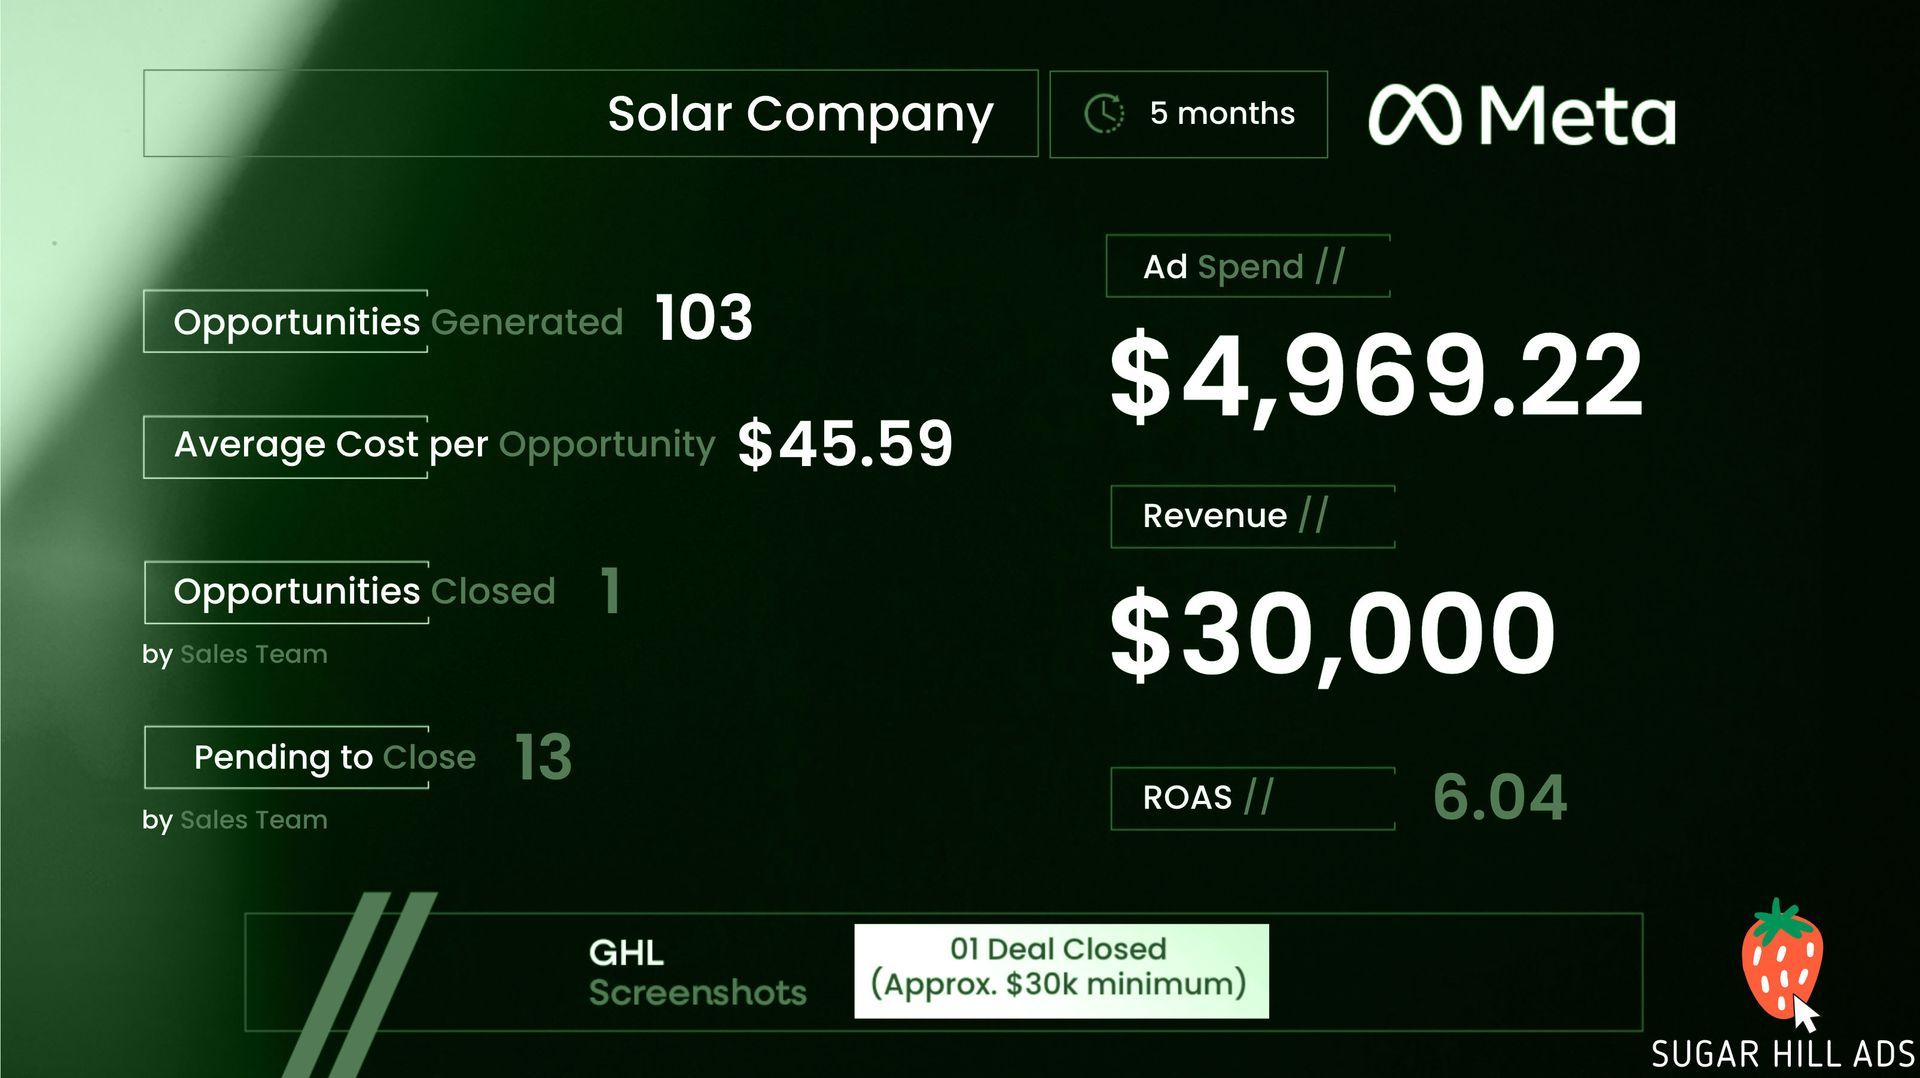Click the Meta infinity logo icon
Image resolution: width=1920 pixels, height=1078 pixels.
[x=1414, y=115]
